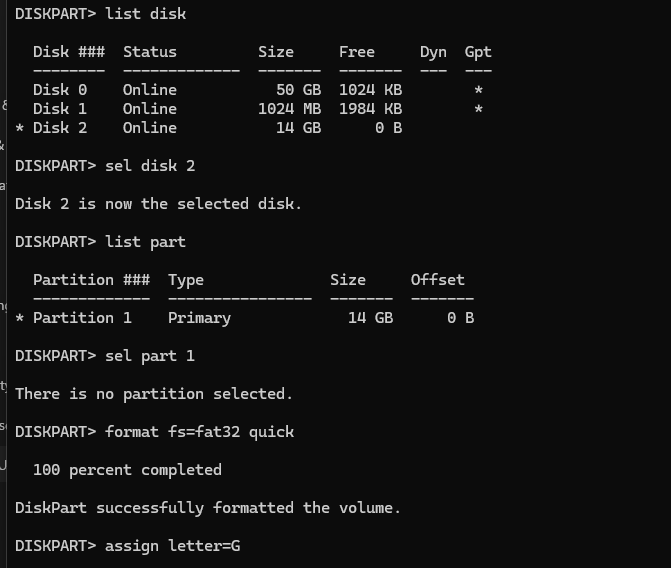
Task: Click the 'sel disk 2' command line
Action: click(105, 166)
